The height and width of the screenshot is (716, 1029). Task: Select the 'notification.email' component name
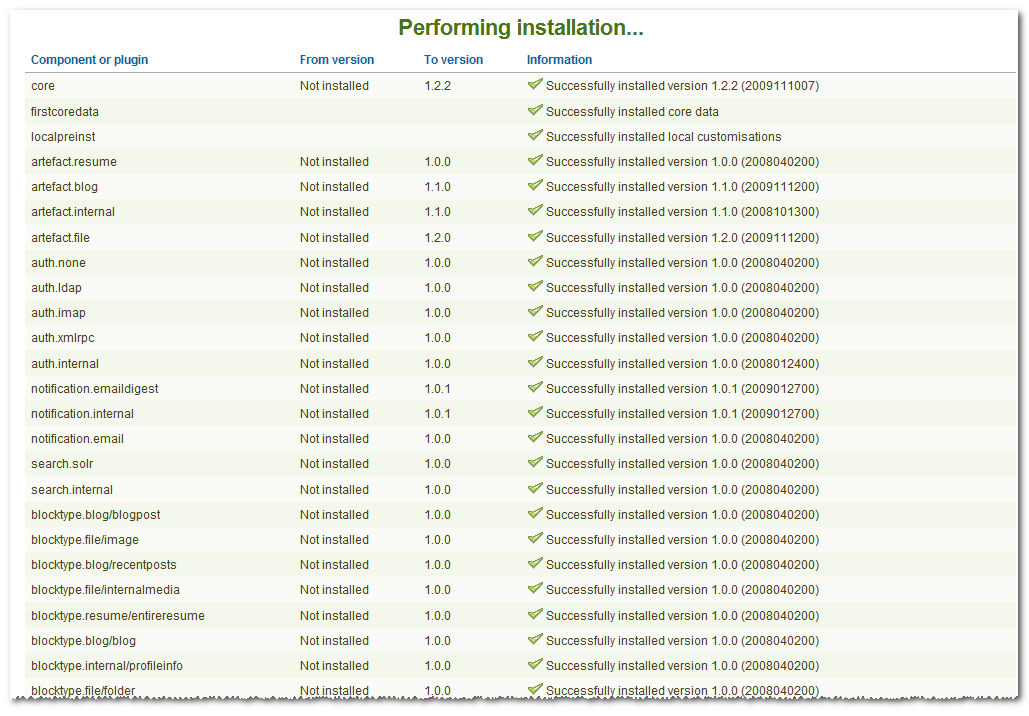(77, 438)
